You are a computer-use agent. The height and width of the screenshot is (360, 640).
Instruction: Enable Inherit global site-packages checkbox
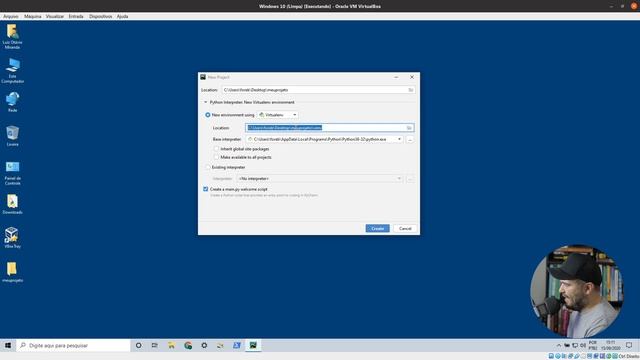[x=216, y=149]
